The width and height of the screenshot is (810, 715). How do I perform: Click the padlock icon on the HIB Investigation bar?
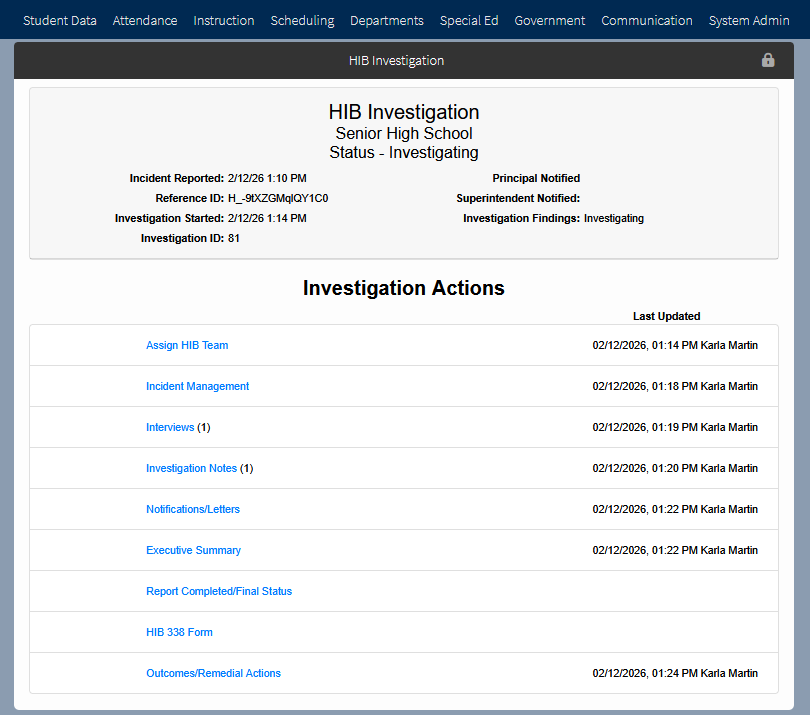(x=767, y=60)
